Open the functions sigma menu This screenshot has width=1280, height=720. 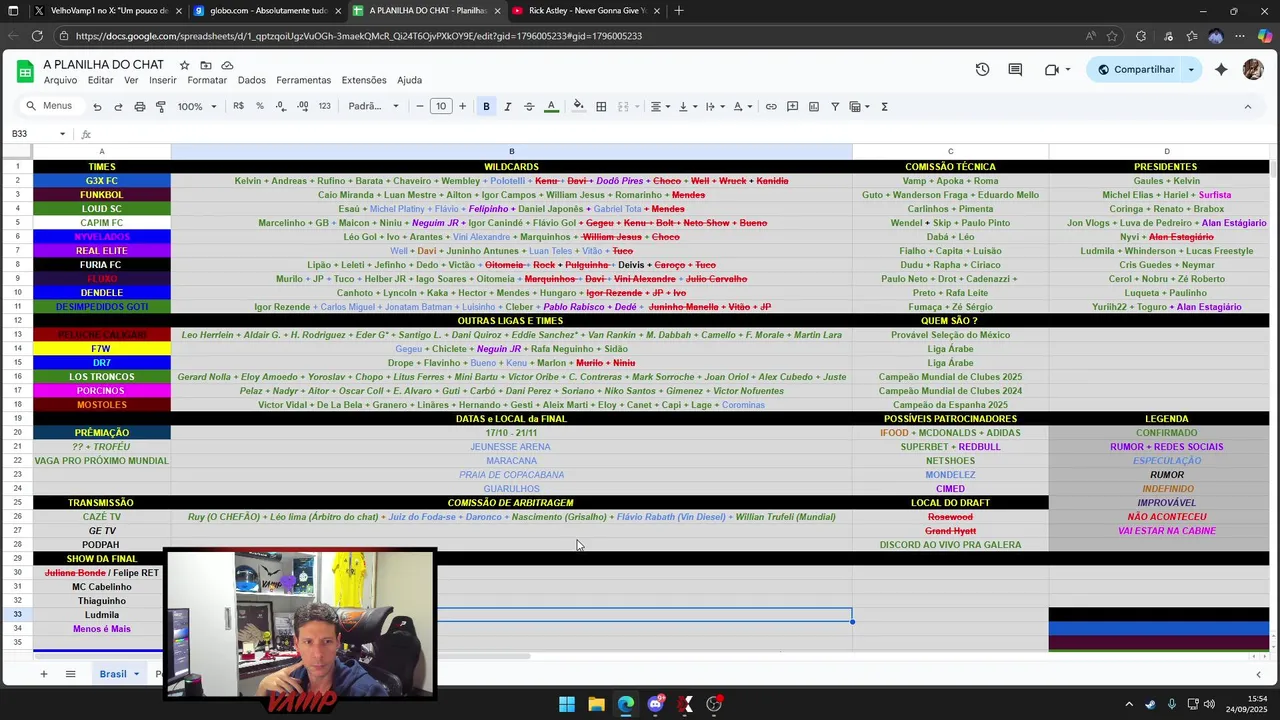pyautogui.click(x=884, y=106)
